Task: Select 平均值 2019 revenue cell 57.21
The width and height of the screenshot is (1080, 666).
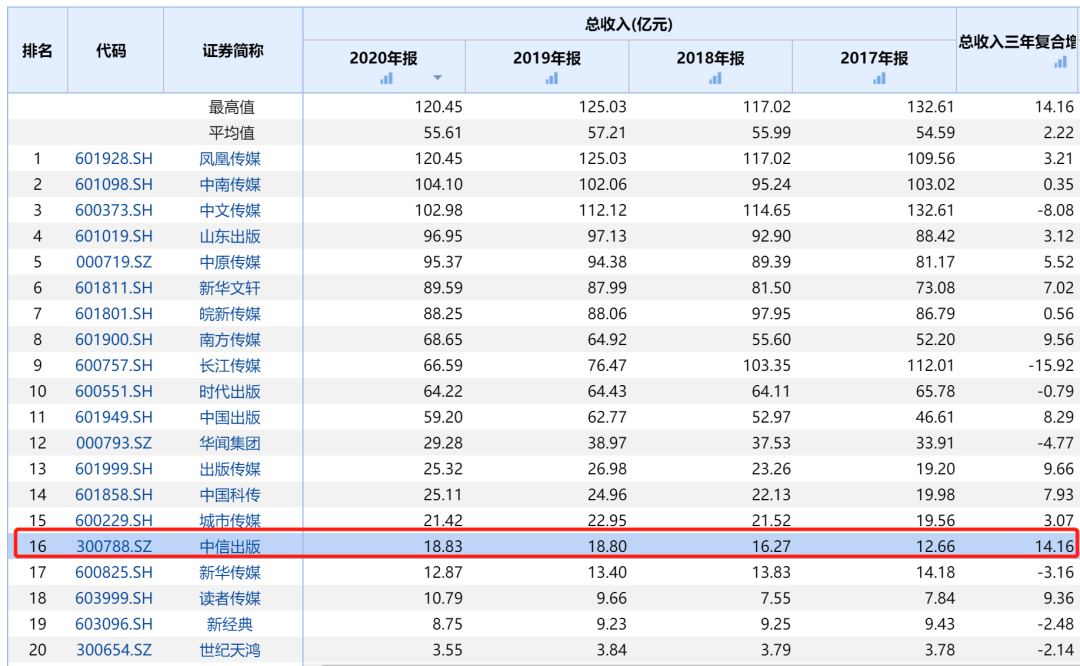Action: 607,132
